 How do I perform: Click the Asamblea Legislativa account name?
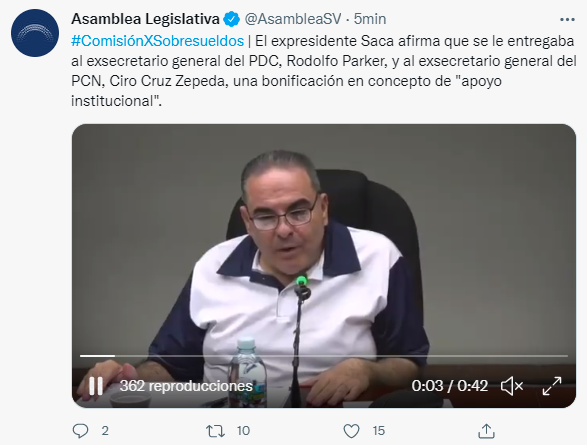pos(145,19)
